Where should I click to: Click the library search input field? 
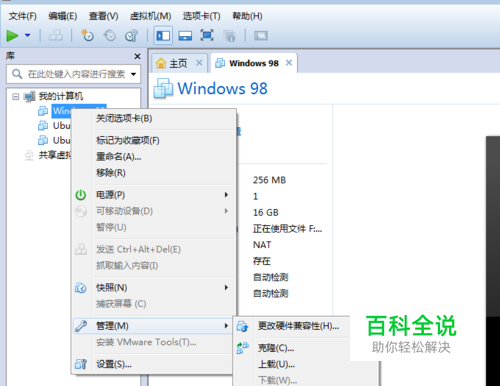[x=73, y=74]
